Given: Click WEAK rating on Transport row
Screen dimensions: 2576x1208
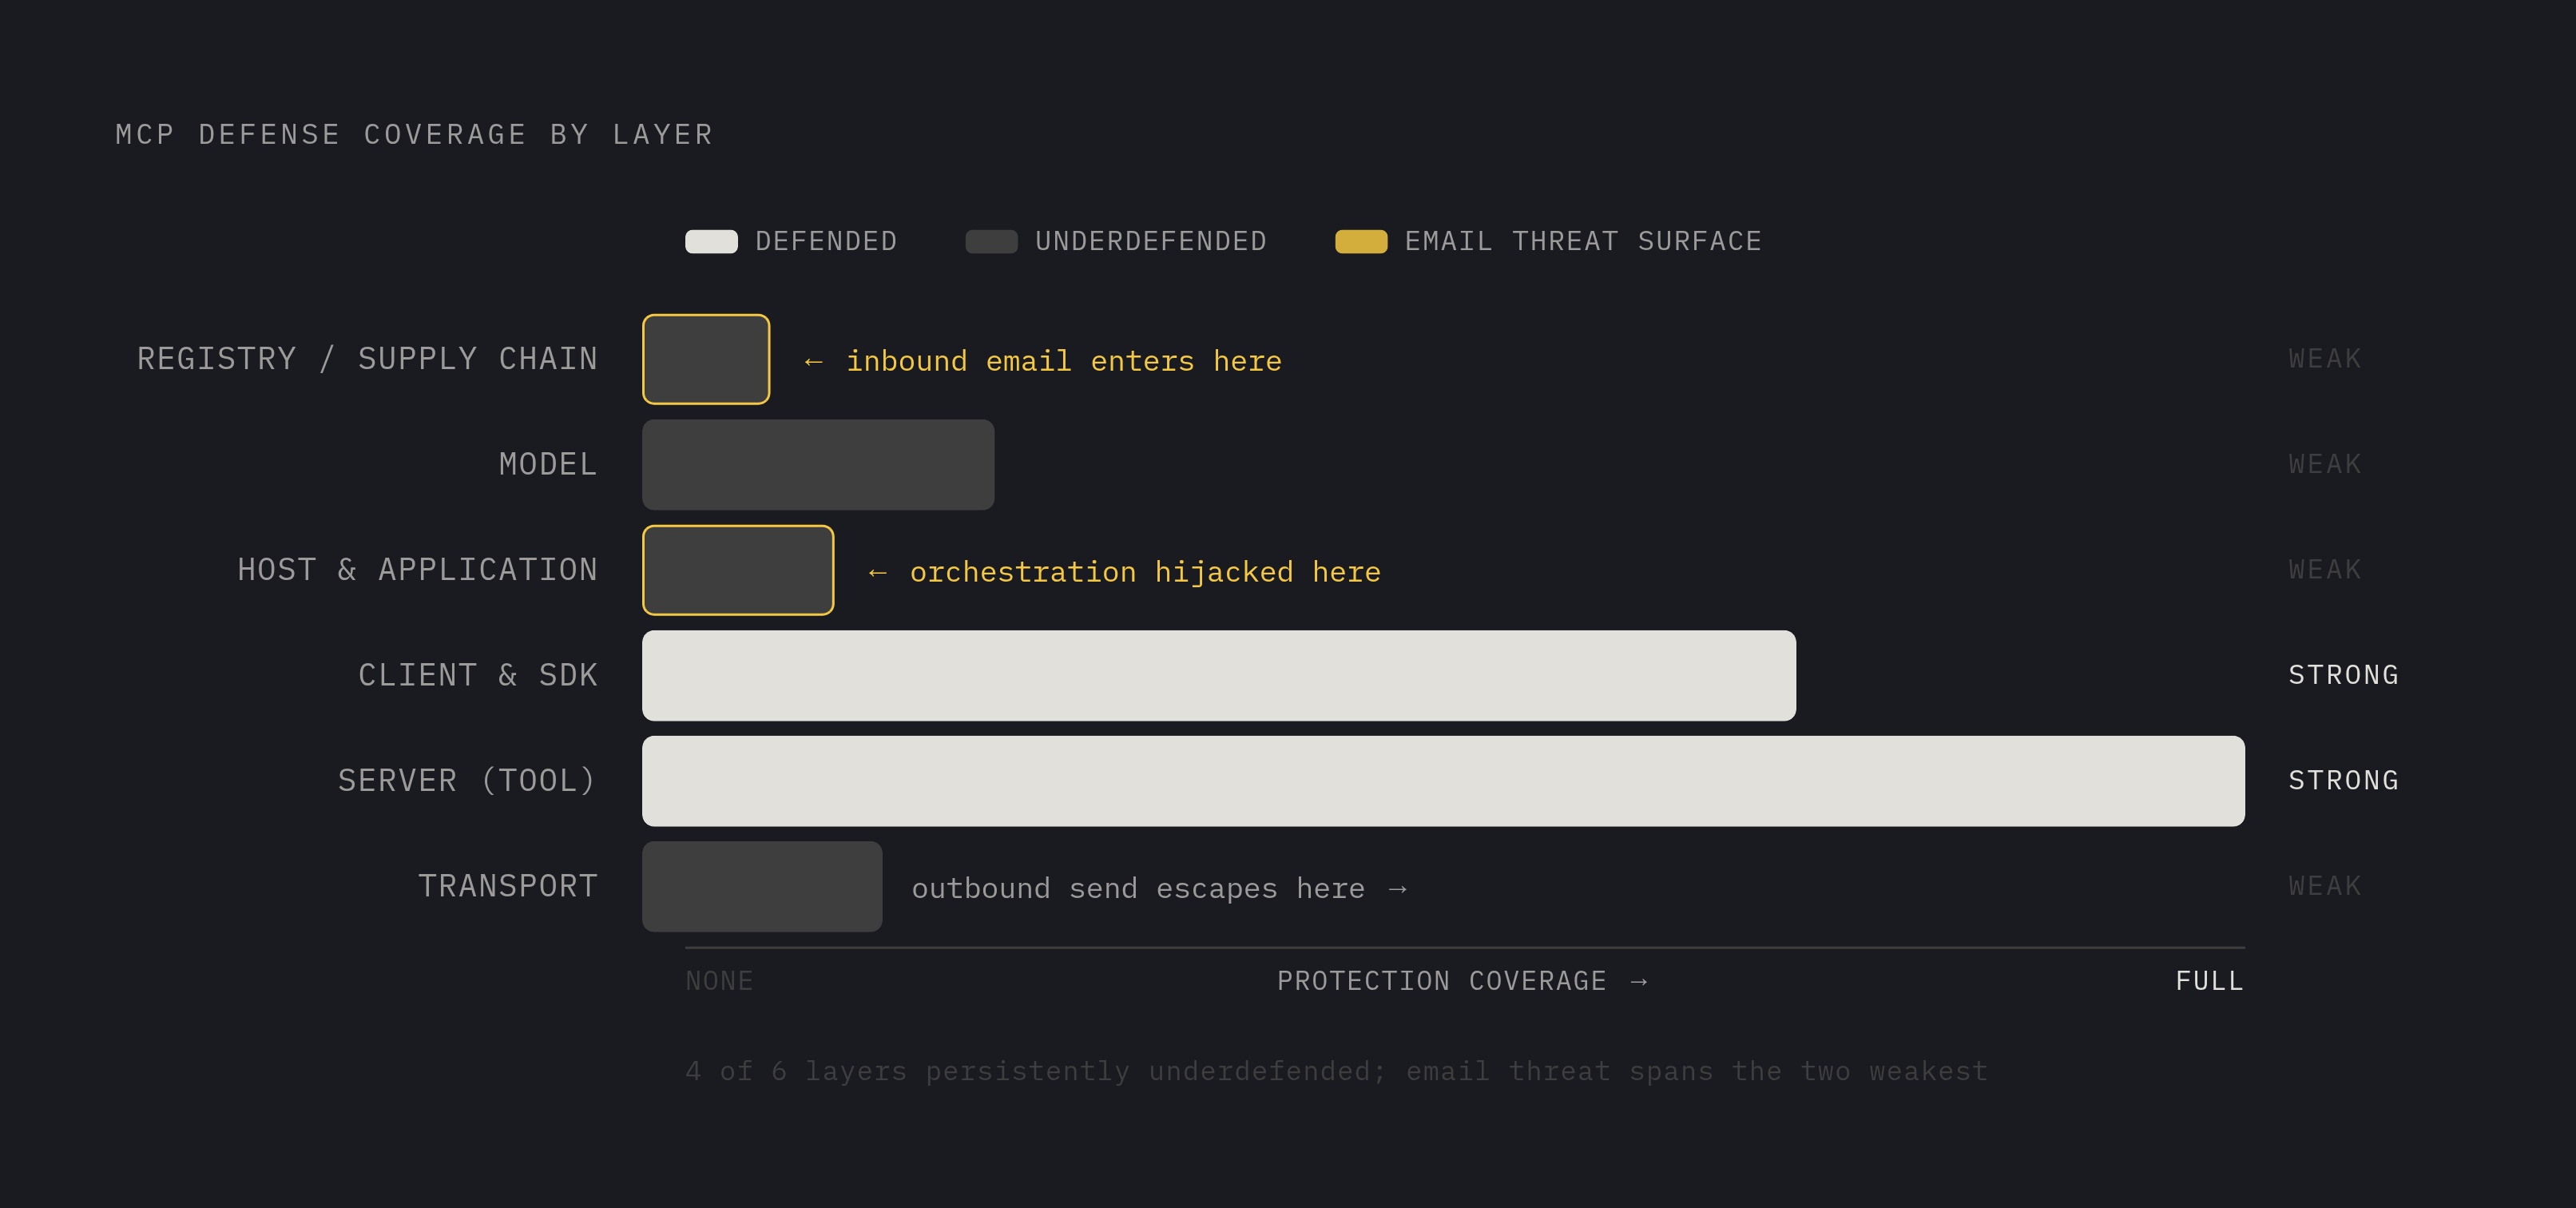Looking at the screenshot, I should (2325, 886).
